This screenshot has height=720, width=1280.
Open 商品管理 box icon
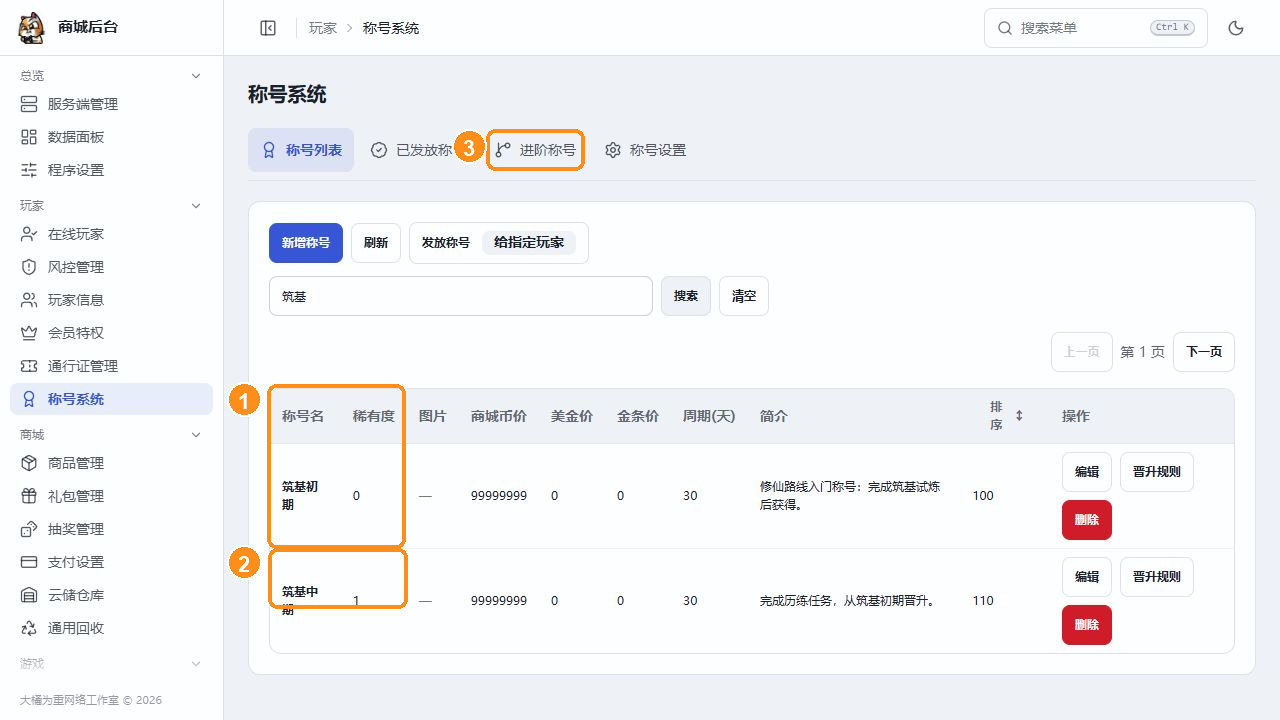click(29, 463)
